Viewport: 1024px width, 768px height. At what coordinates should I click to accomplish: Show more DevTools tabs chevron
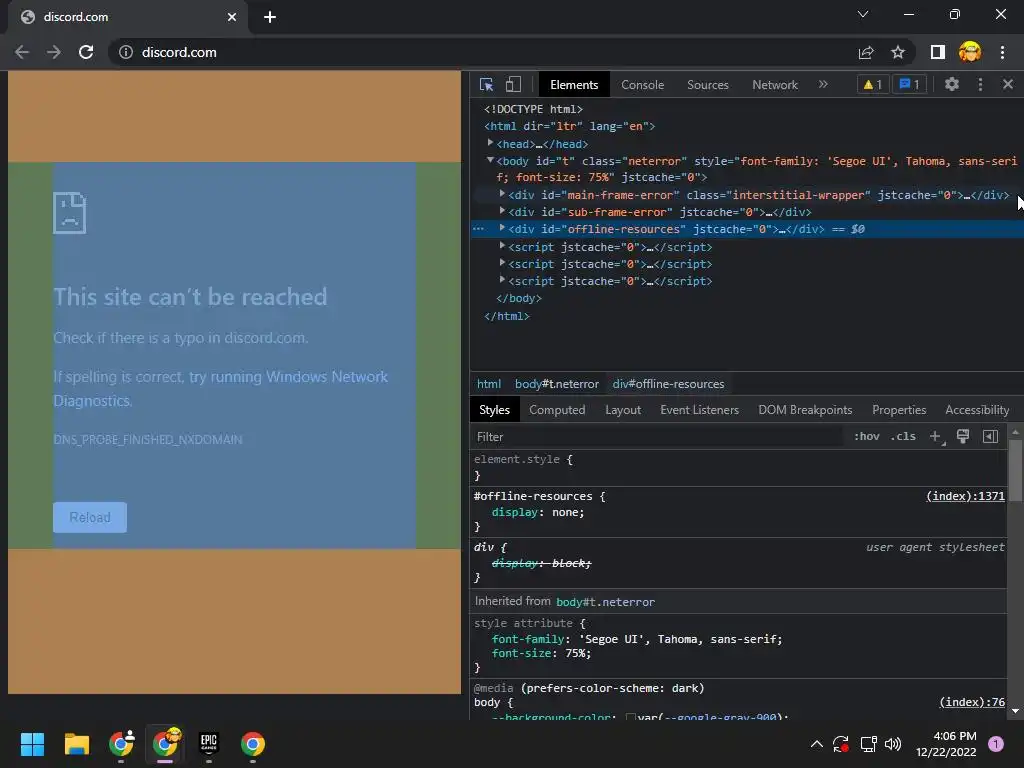click(x=823, y=84)
